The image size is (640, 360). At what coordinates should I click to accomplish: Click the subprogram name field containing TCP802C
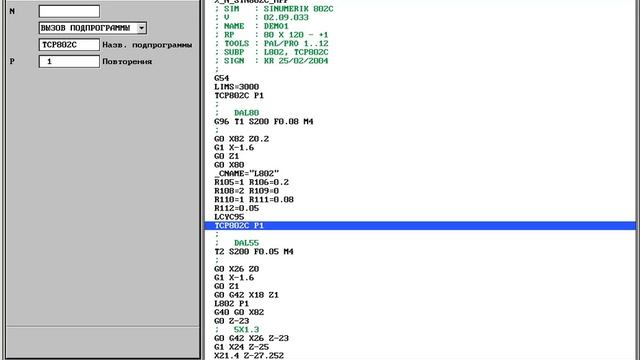point(69,44)
